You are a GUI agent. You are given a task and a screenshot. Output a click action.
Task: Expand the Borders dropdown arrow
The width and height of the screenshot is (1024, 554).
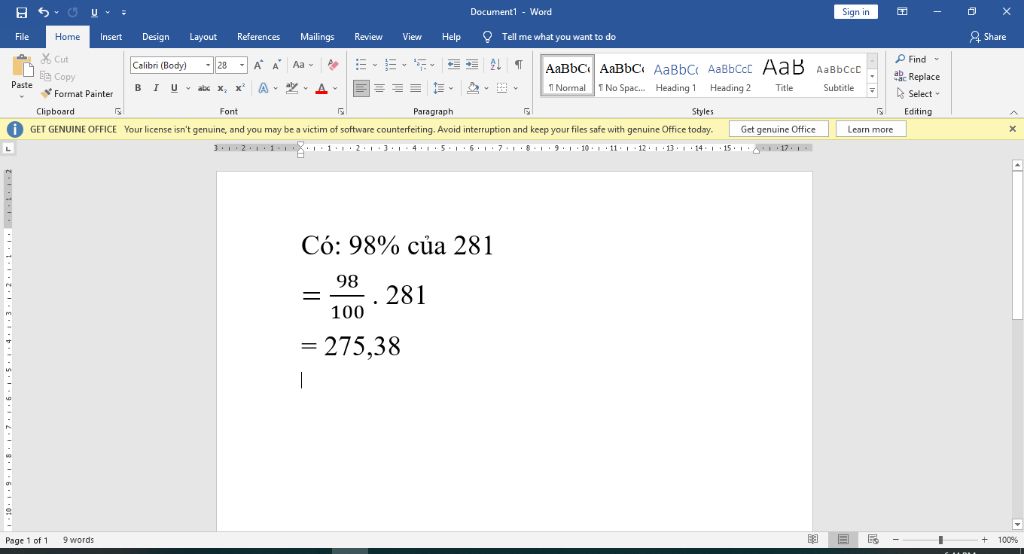click(x=516, y=88)
